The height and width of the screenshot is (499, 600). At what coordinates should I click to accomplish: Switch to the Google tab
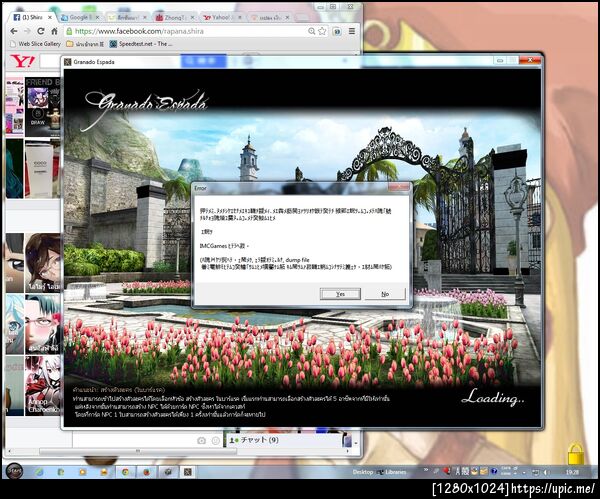78,18
